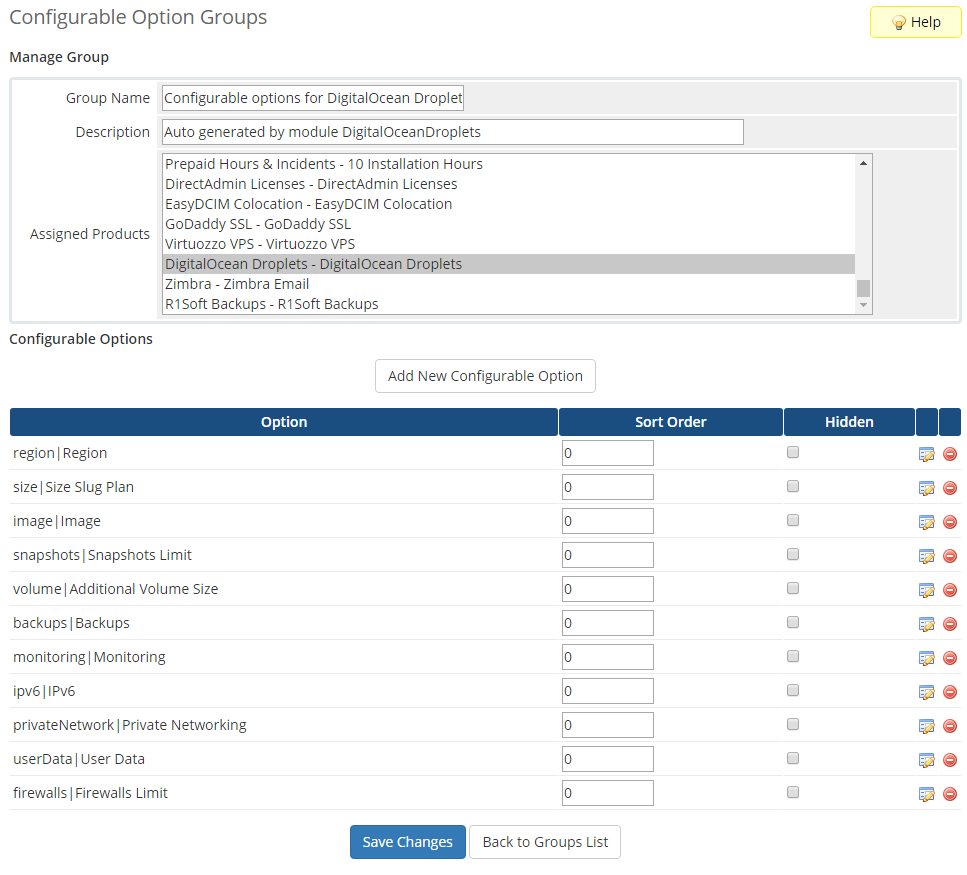Mark snapshots|Snapshots Limit as hidden
This screenshot has width=967, height=875.
tap(793, 554)
